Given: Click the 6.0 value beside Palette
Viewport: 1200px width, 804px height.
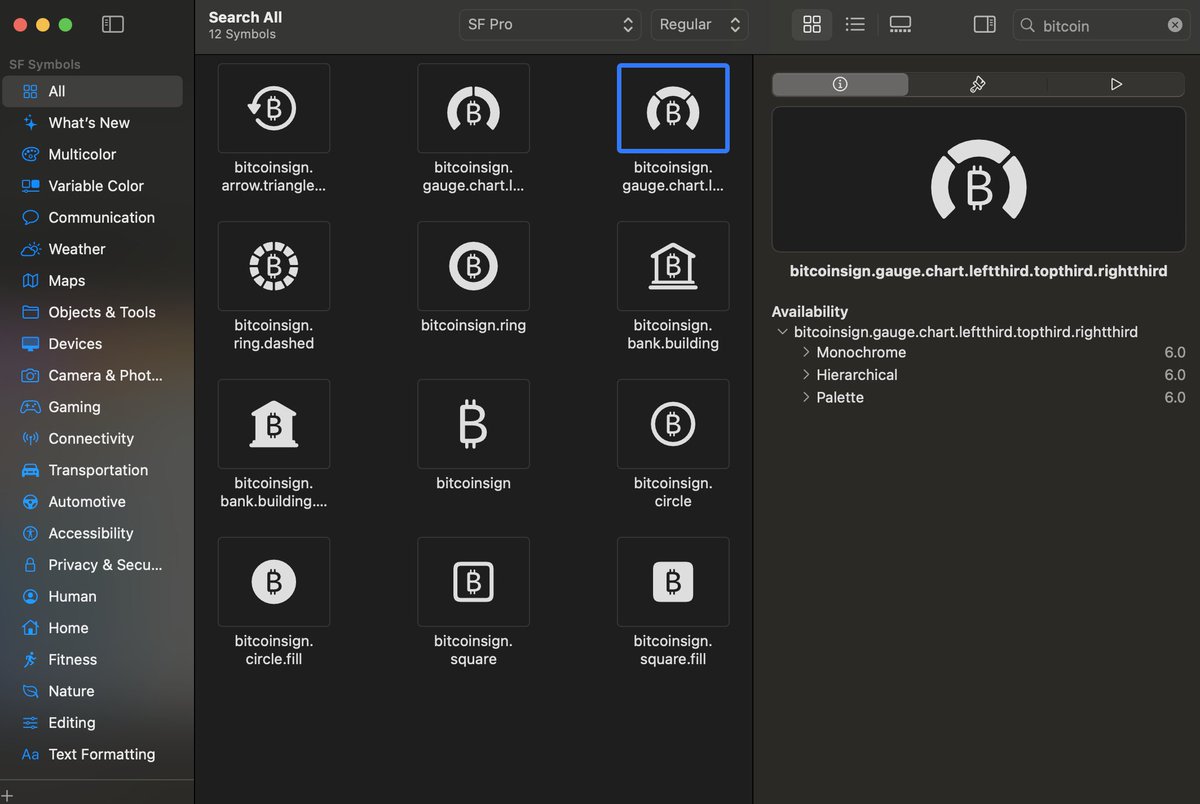Looking at the screenshot, I should click(1175, 397).
